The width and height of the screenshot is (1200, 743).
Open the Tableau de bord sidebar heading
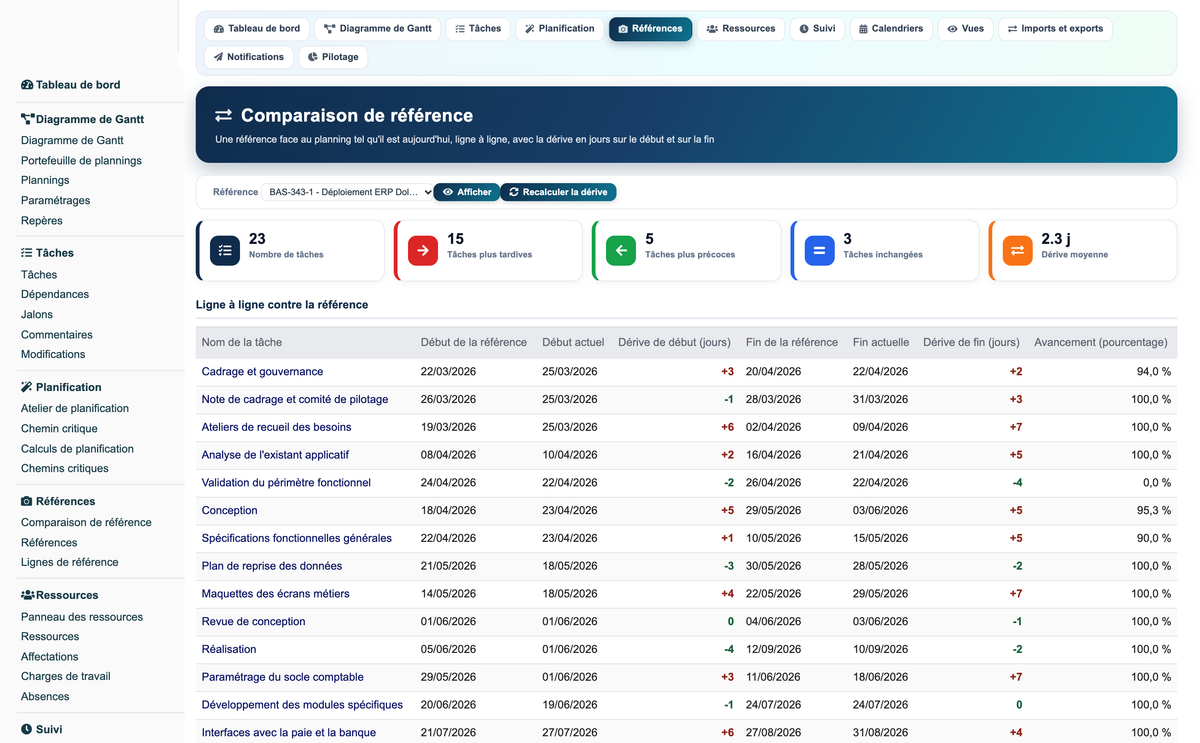(x=70, y=85)
